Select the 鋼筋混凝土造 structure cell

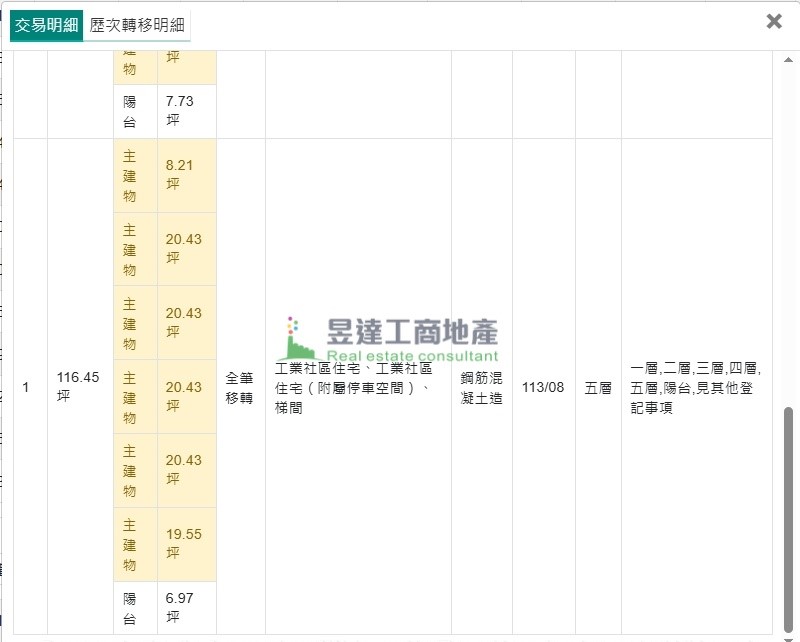pos(481,387)
